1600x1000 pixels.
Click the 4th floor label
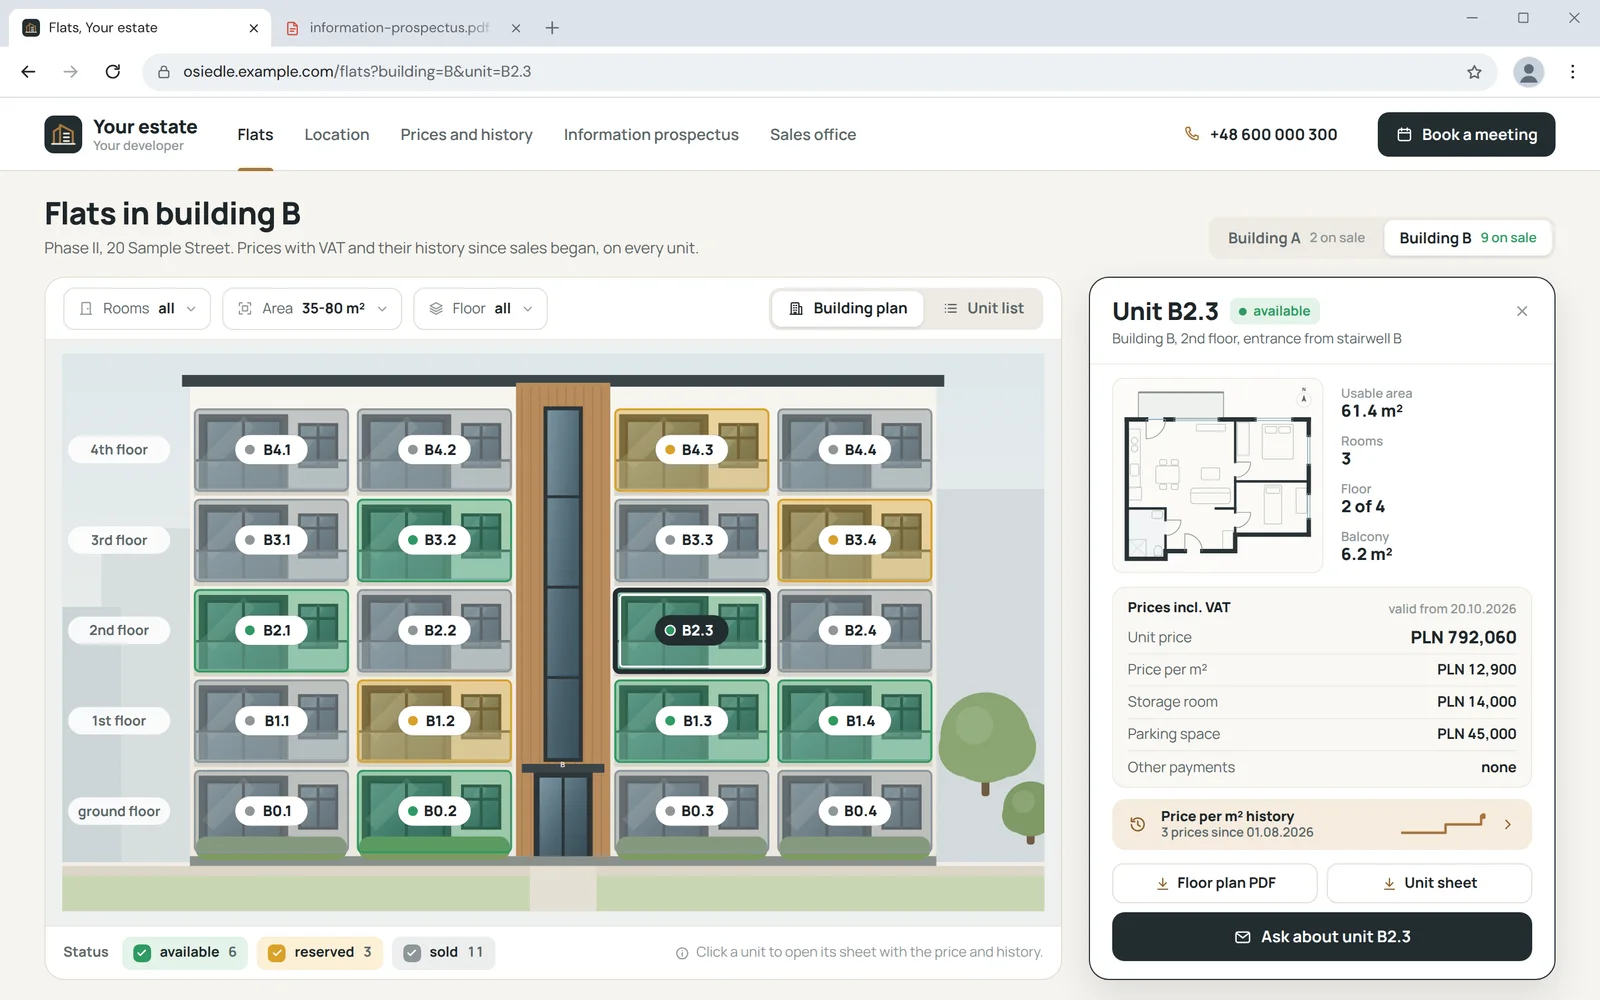pos(119,450)
